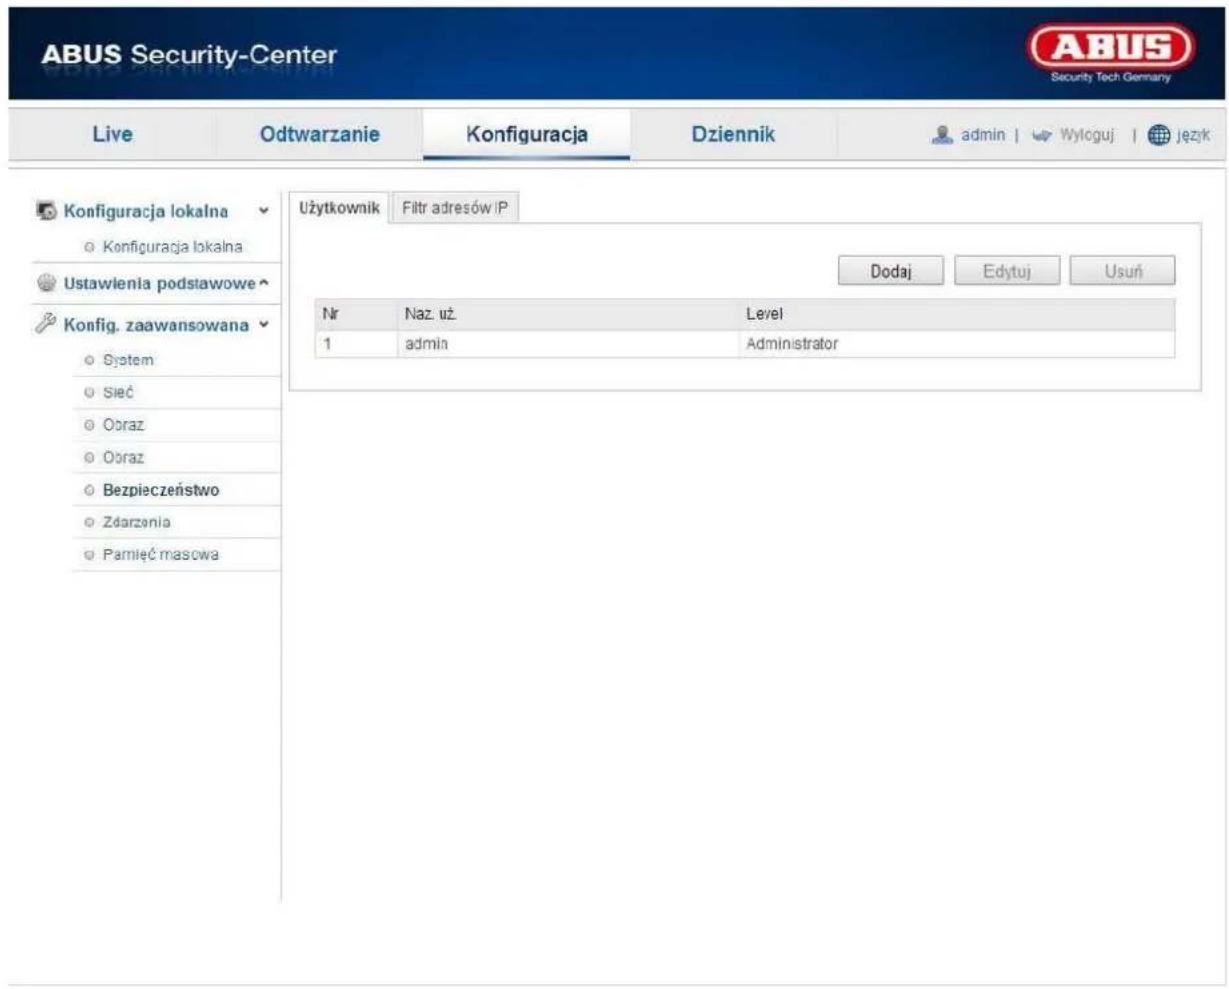Click the bullet icon next to System
Screen dimensions: 1229x989
click(x=90, y=360)
